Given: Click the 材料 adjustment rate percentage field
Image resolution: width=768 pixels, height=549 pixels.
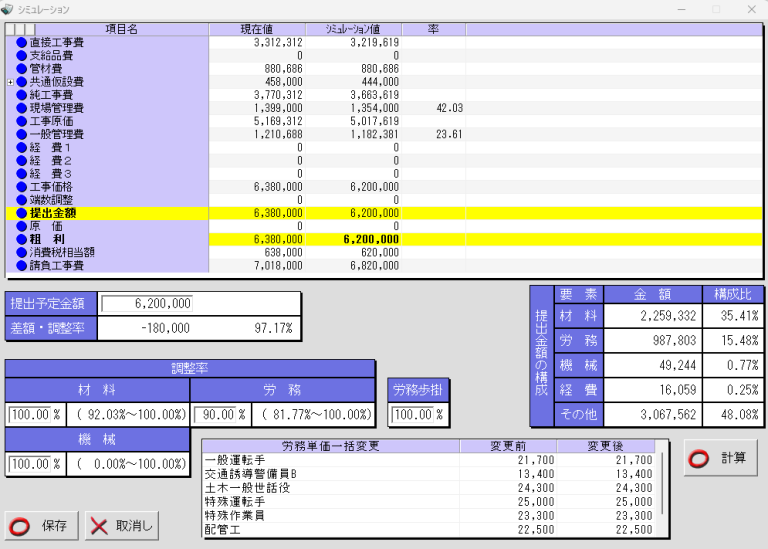Looking at the screenshot, I should point(29,414).
